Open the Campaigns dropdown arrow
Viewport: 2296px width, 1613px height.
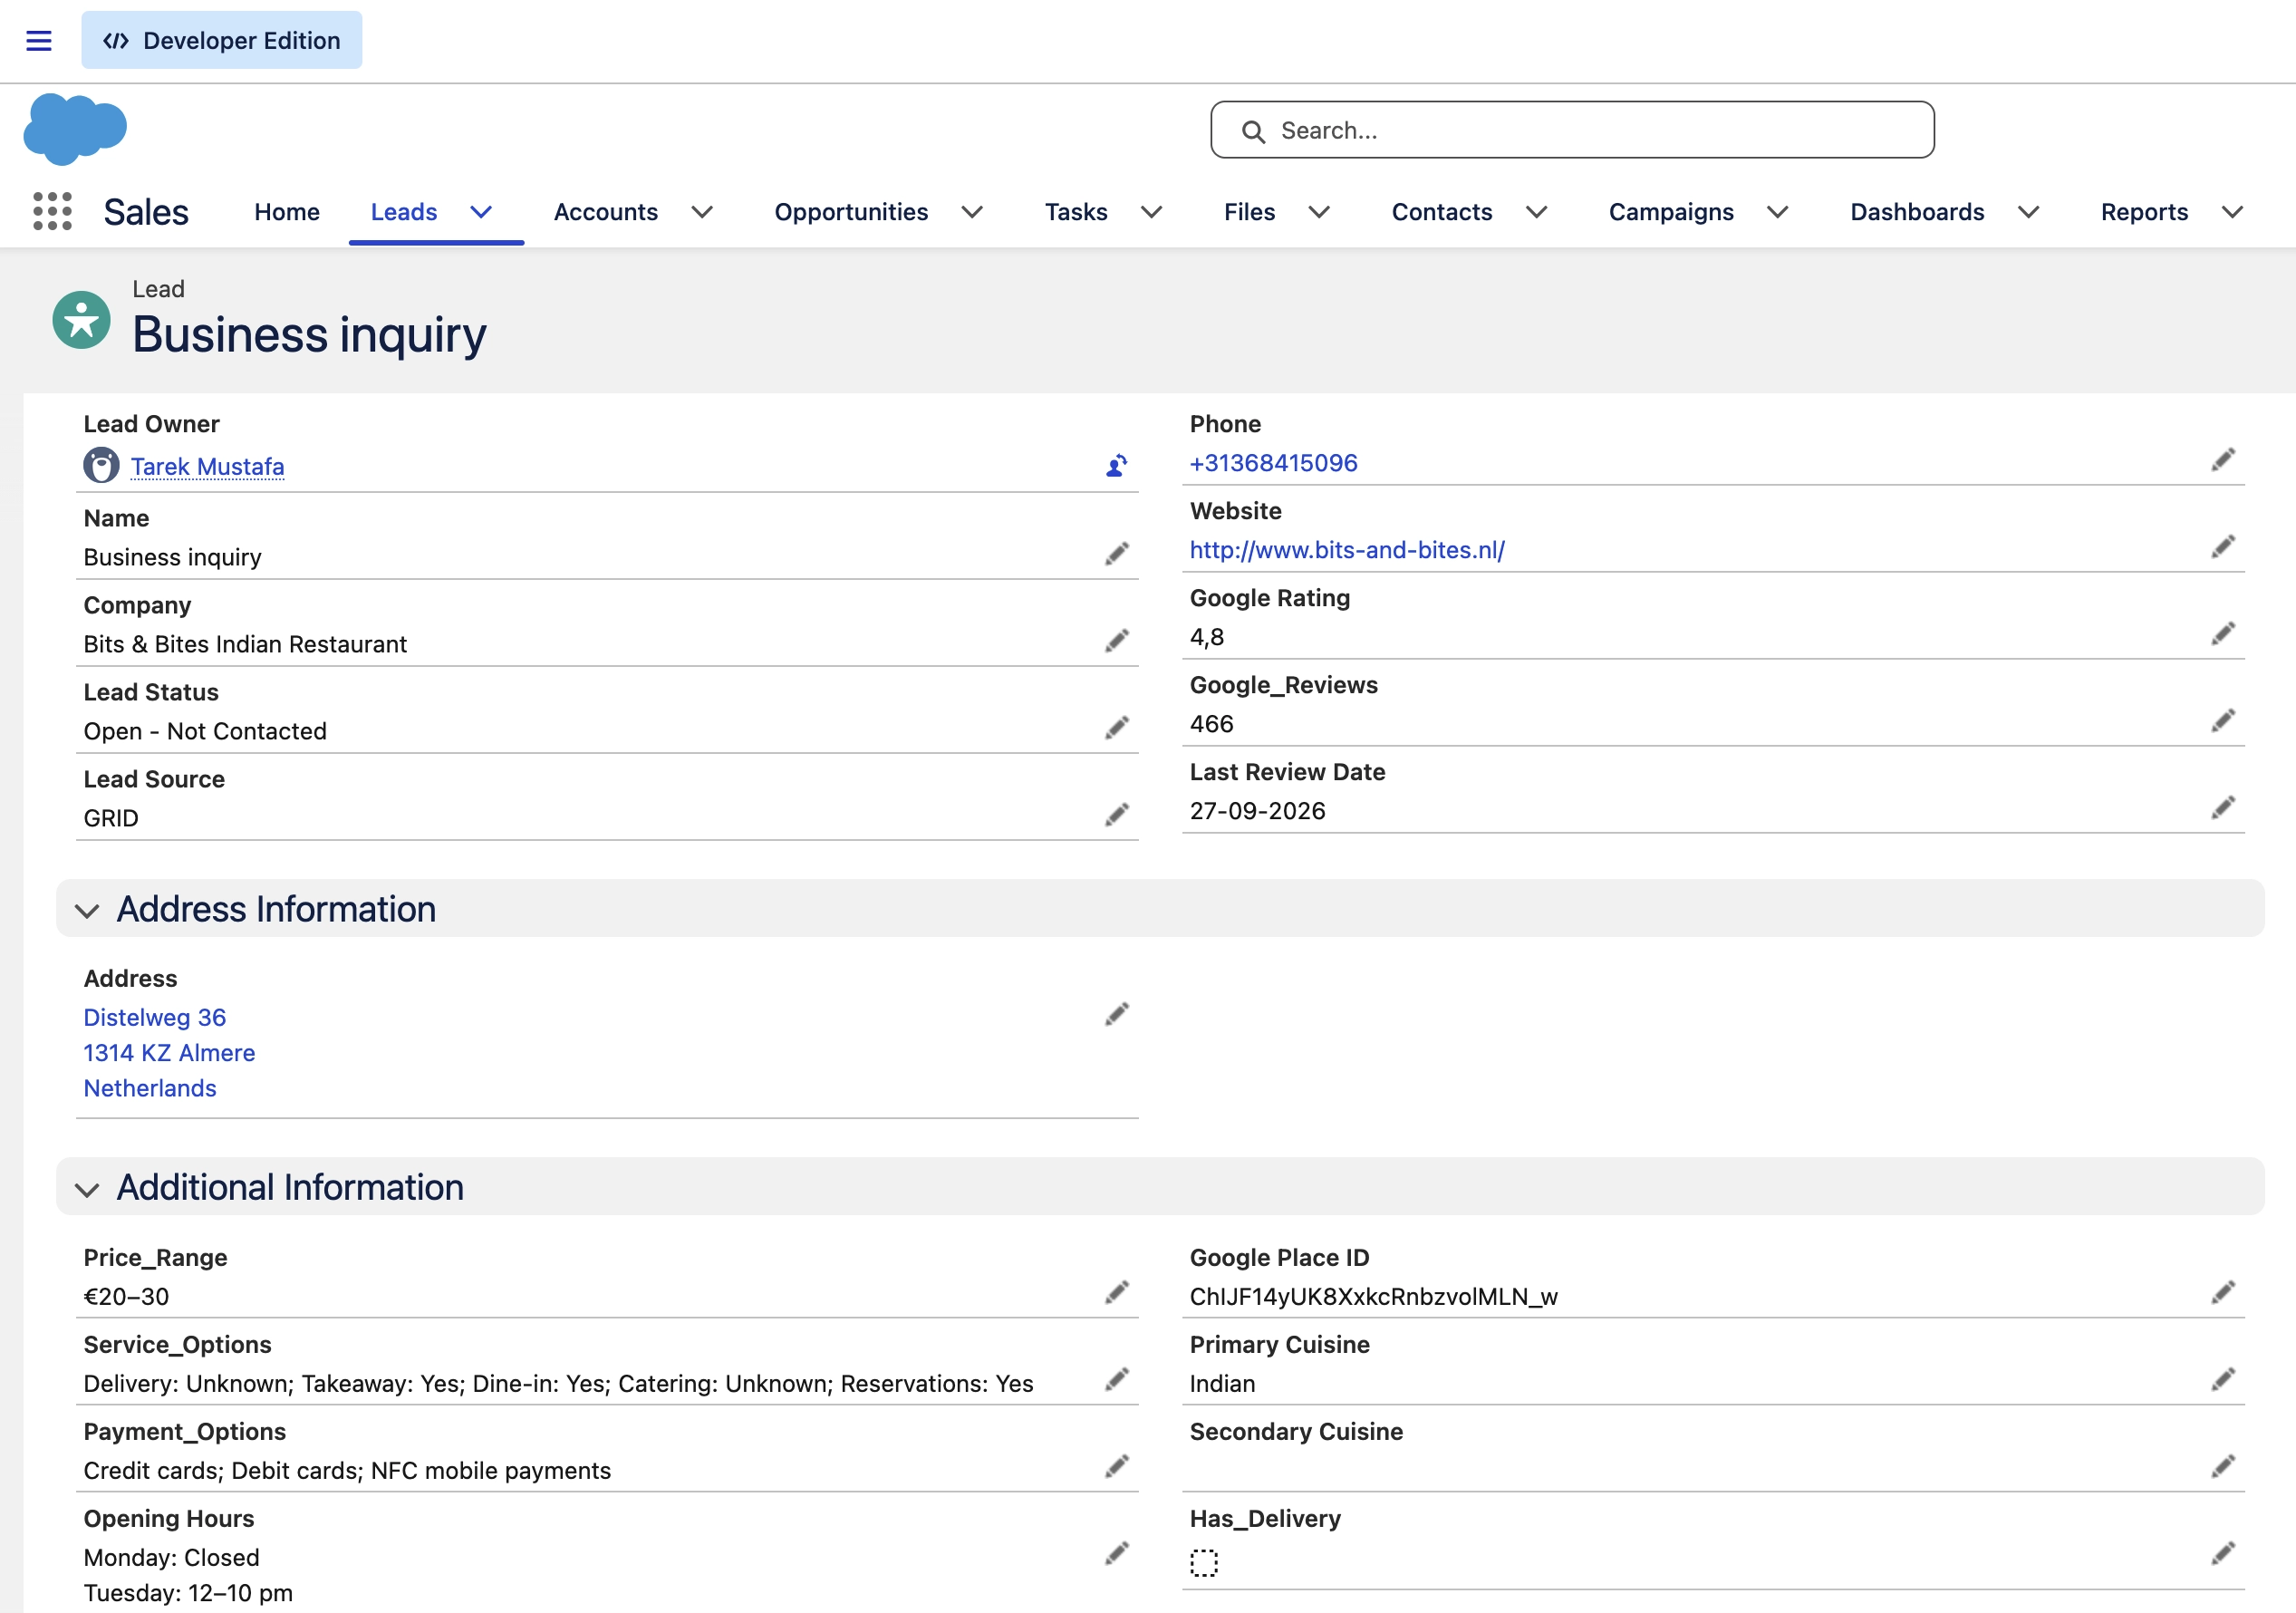coord(1777,212)
